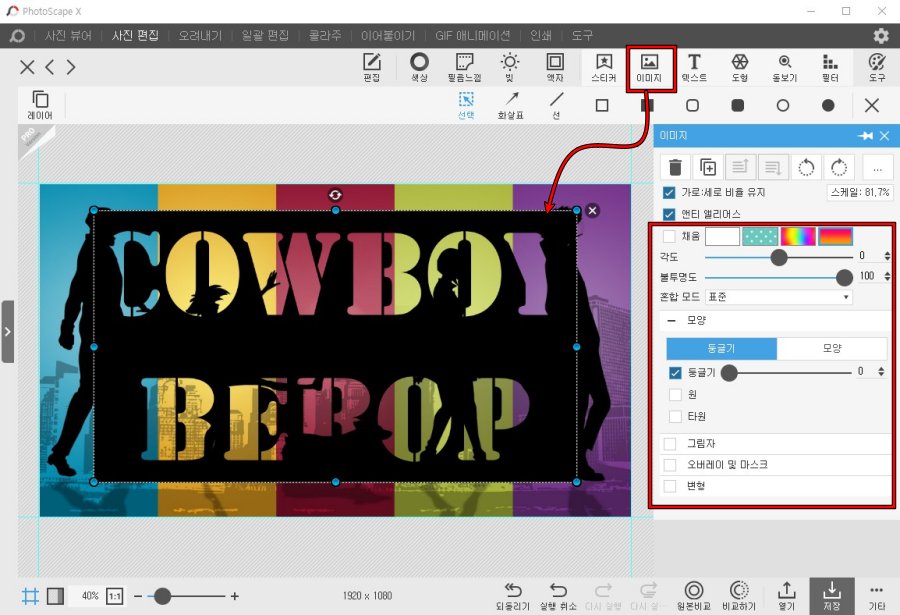Choose the 화살표 (Arrow) drawing tool

(510, 105)
